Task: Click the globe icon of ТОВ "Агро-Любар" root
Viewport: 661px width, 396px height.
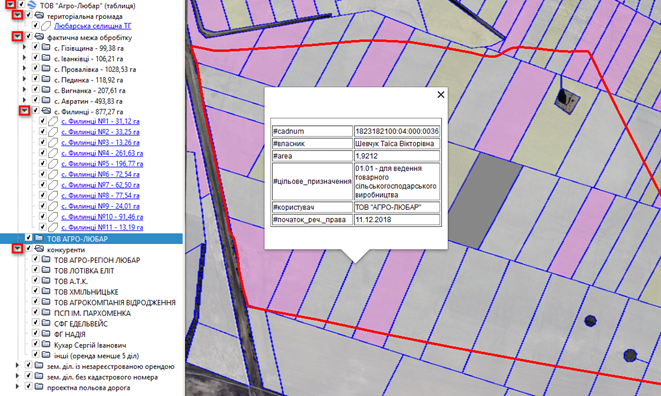Action: click(x=32, y=5)
